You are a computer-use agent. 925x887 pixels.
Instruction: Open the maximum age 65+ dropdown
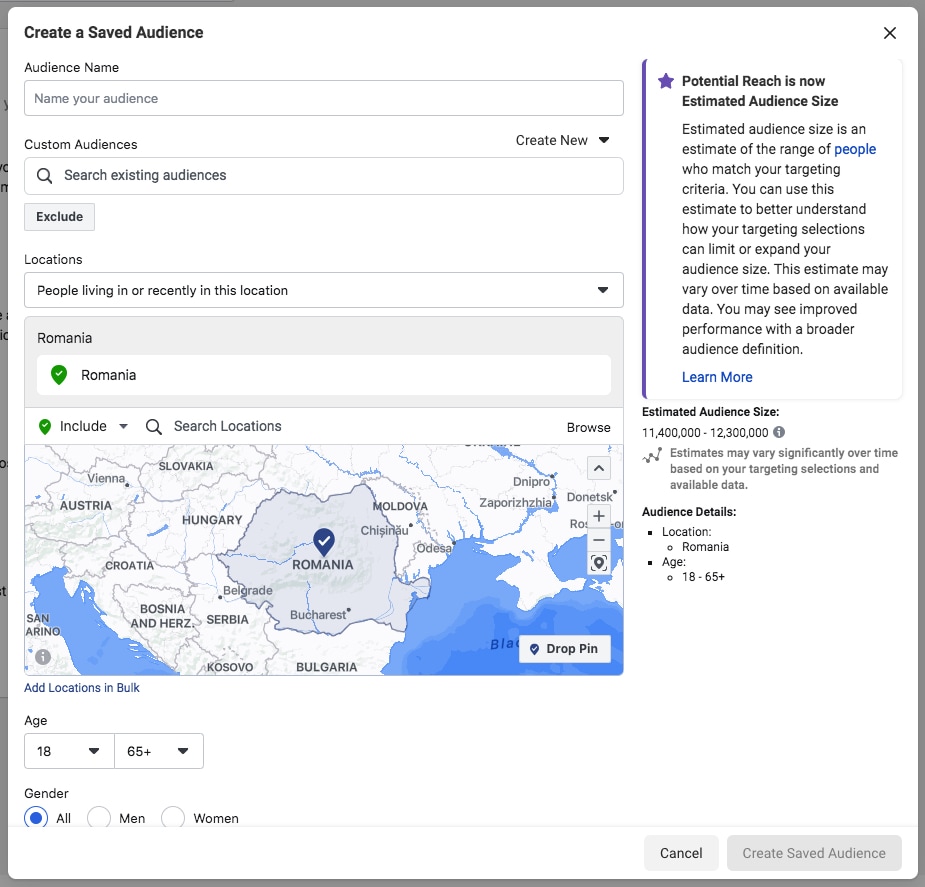click(x=159, y=751)
